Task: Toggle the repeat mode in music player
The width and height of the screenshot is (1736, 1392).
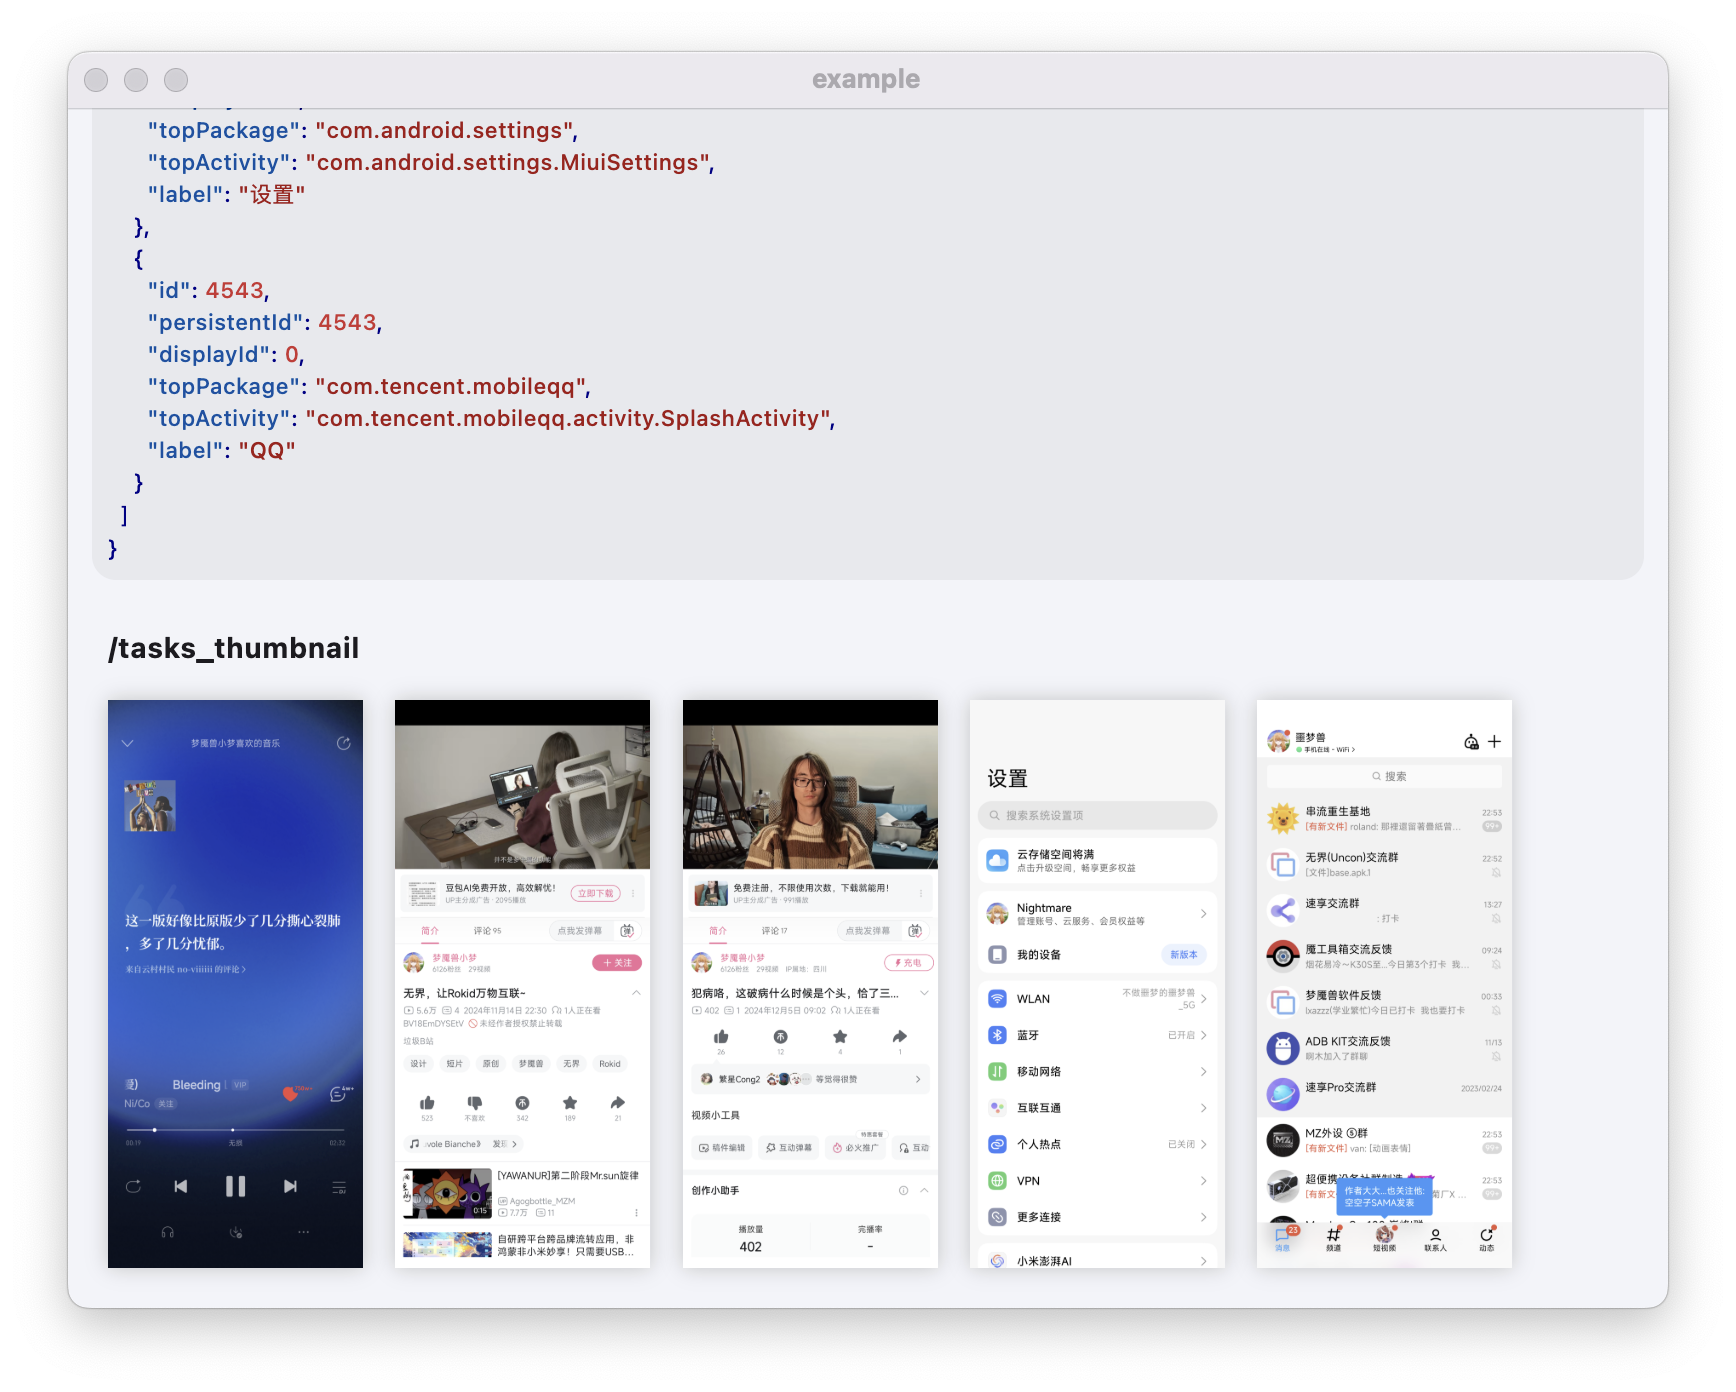Action: pos(133,1186)
